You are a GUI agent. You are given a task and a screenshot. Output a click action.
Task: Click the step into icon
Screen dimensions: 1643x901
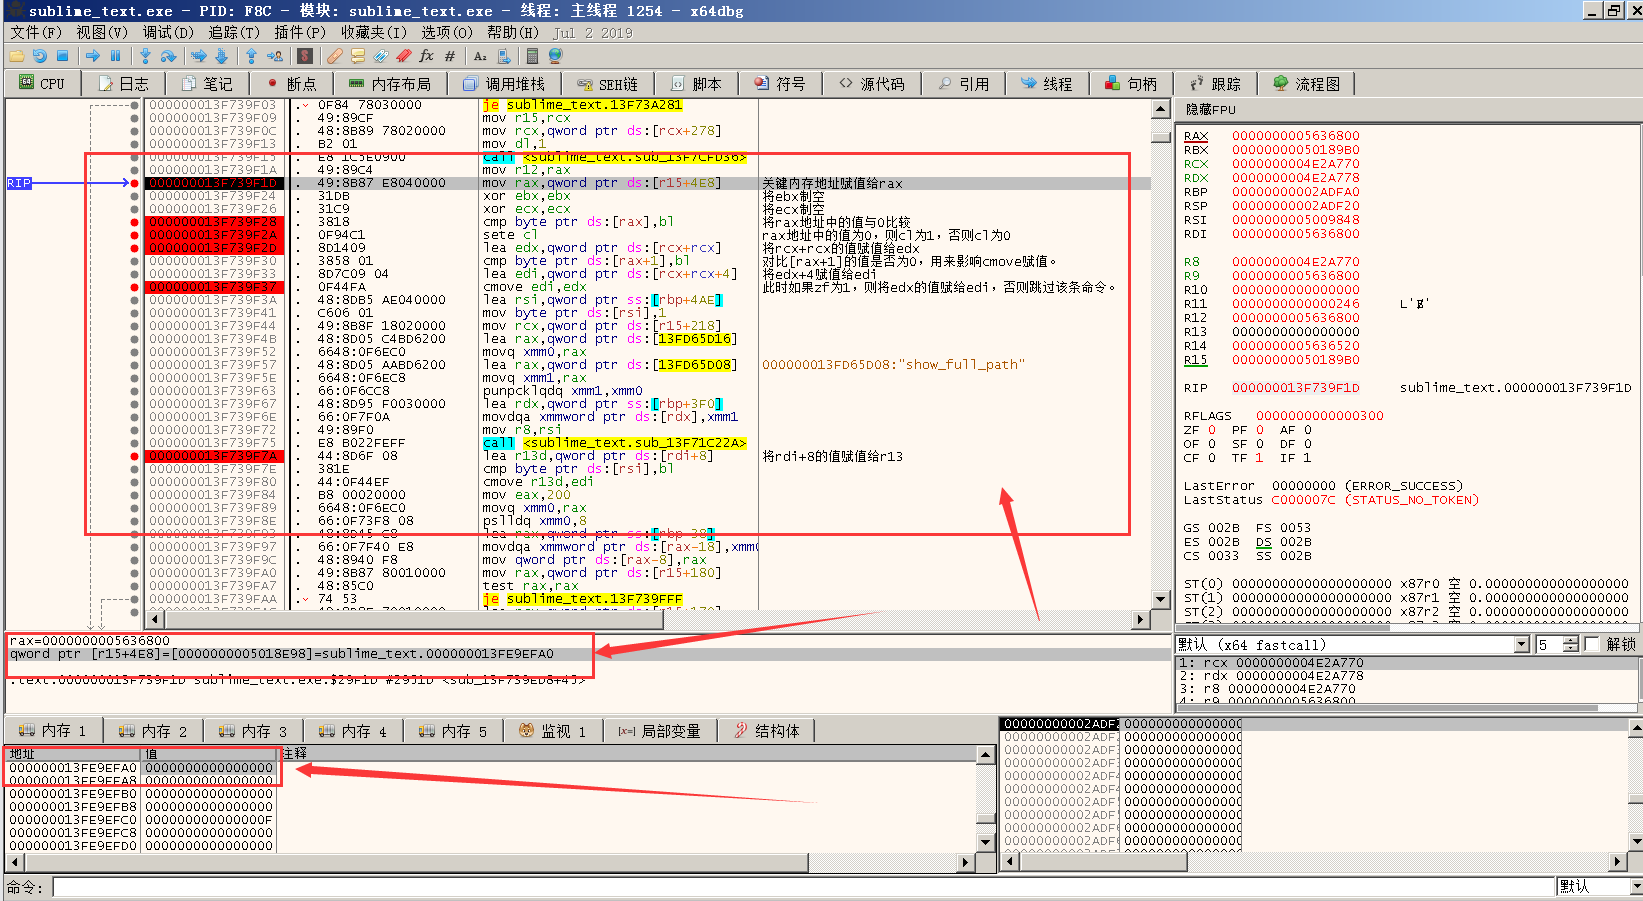pyautogui.click(x=145, y=56)
